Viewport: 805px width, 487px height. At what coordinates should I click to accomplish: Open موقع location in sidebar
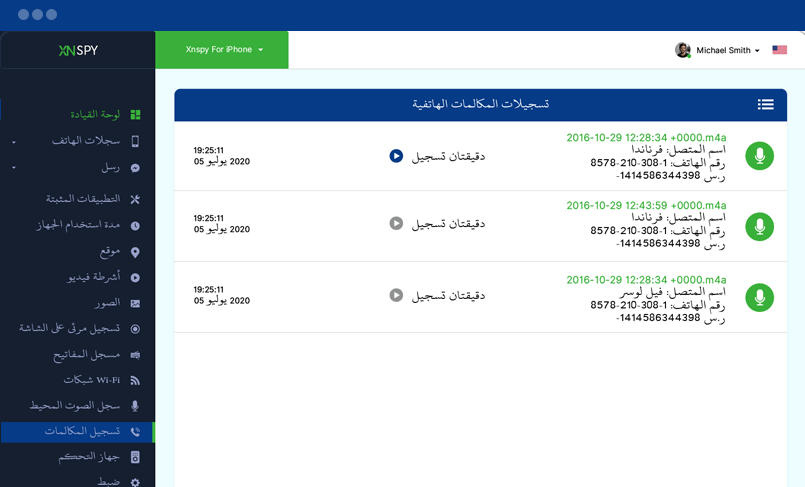click(110, 251)
